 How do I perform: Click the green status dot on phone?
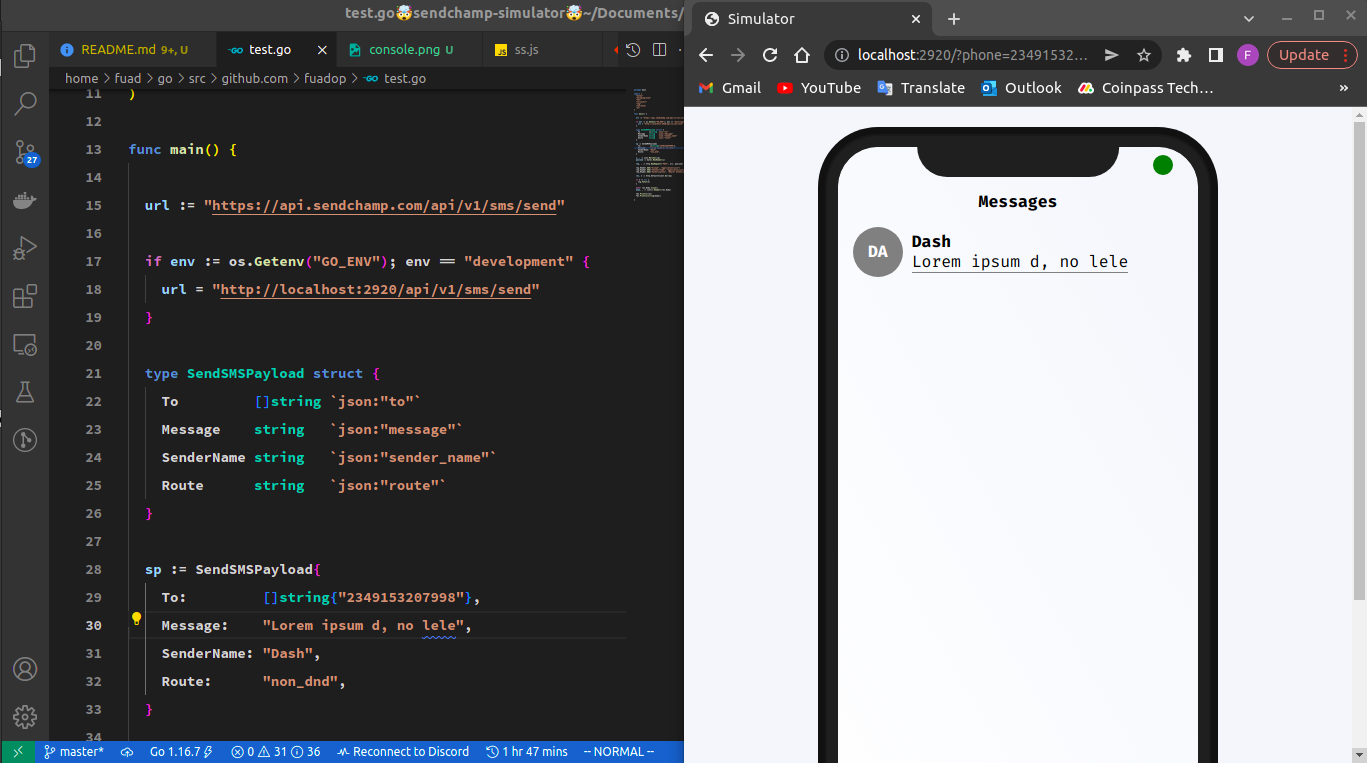pyautogui.click(x=1162, y=165)
